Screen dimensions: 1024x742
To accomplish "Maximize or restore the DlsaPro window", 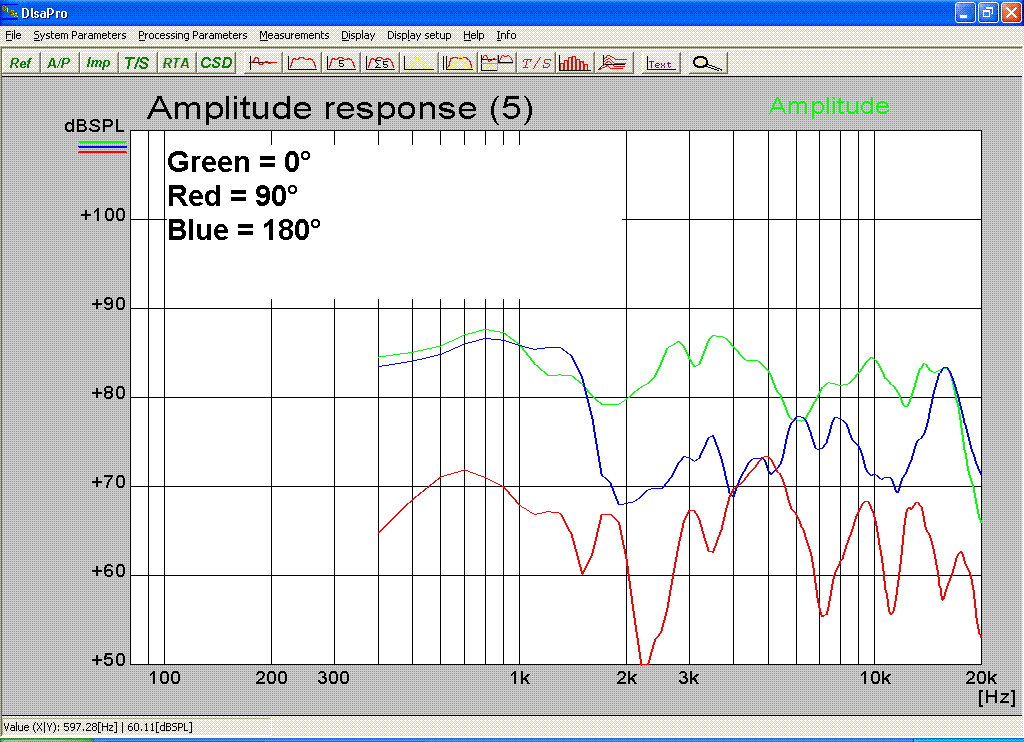I will (x=988, y=12).
